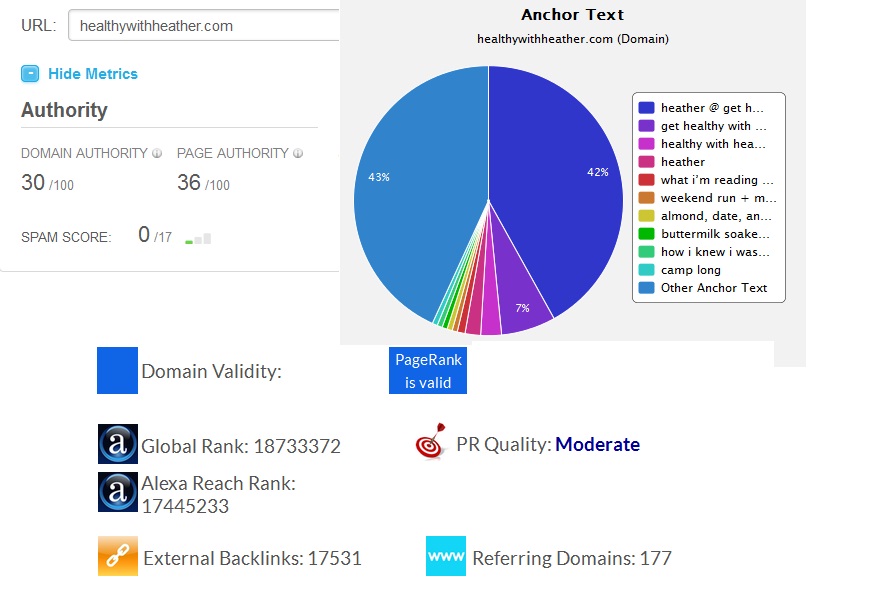The width and height of the screenshot is (875, 601).
Task: Click the URL input field
Action: point(204,26)
